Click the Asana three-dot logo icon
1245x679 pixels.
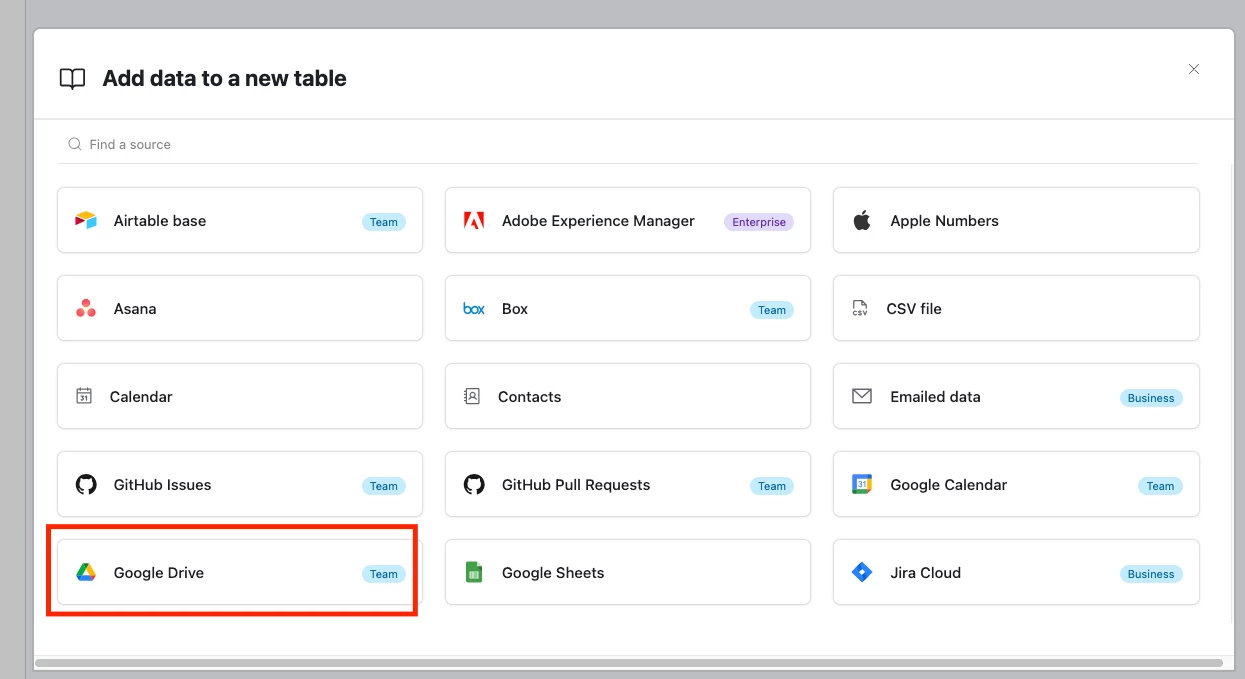(86, 309)
